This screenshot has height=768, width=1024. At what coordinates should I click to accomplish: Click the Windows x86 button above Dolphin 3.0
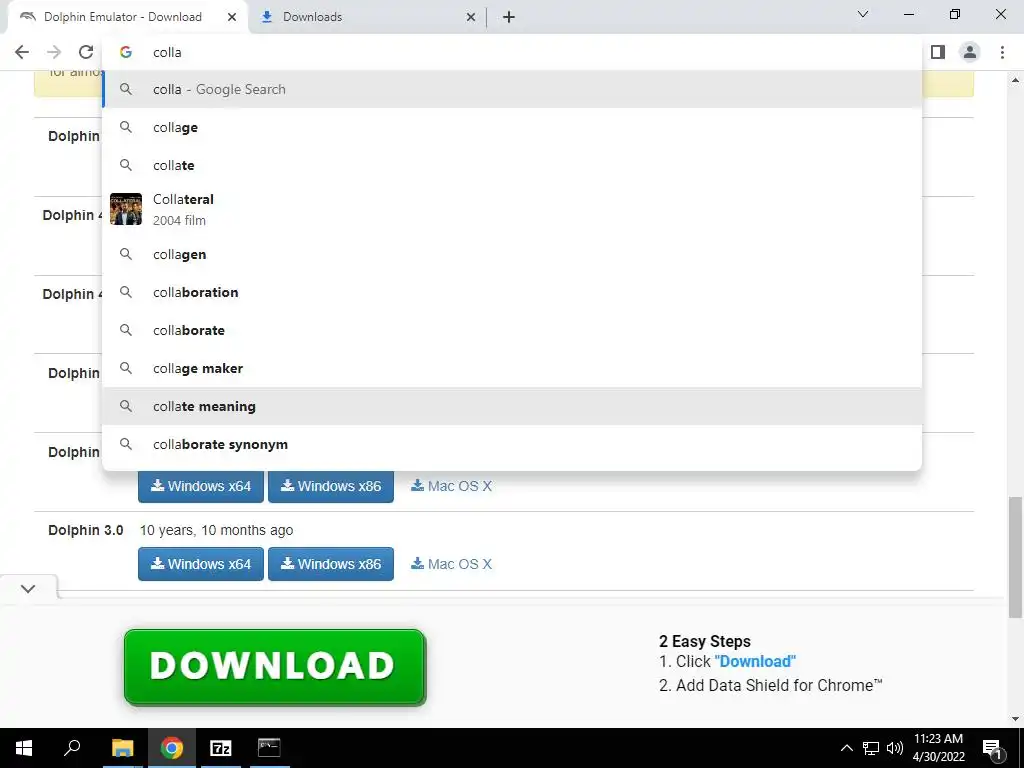point(330,487)
